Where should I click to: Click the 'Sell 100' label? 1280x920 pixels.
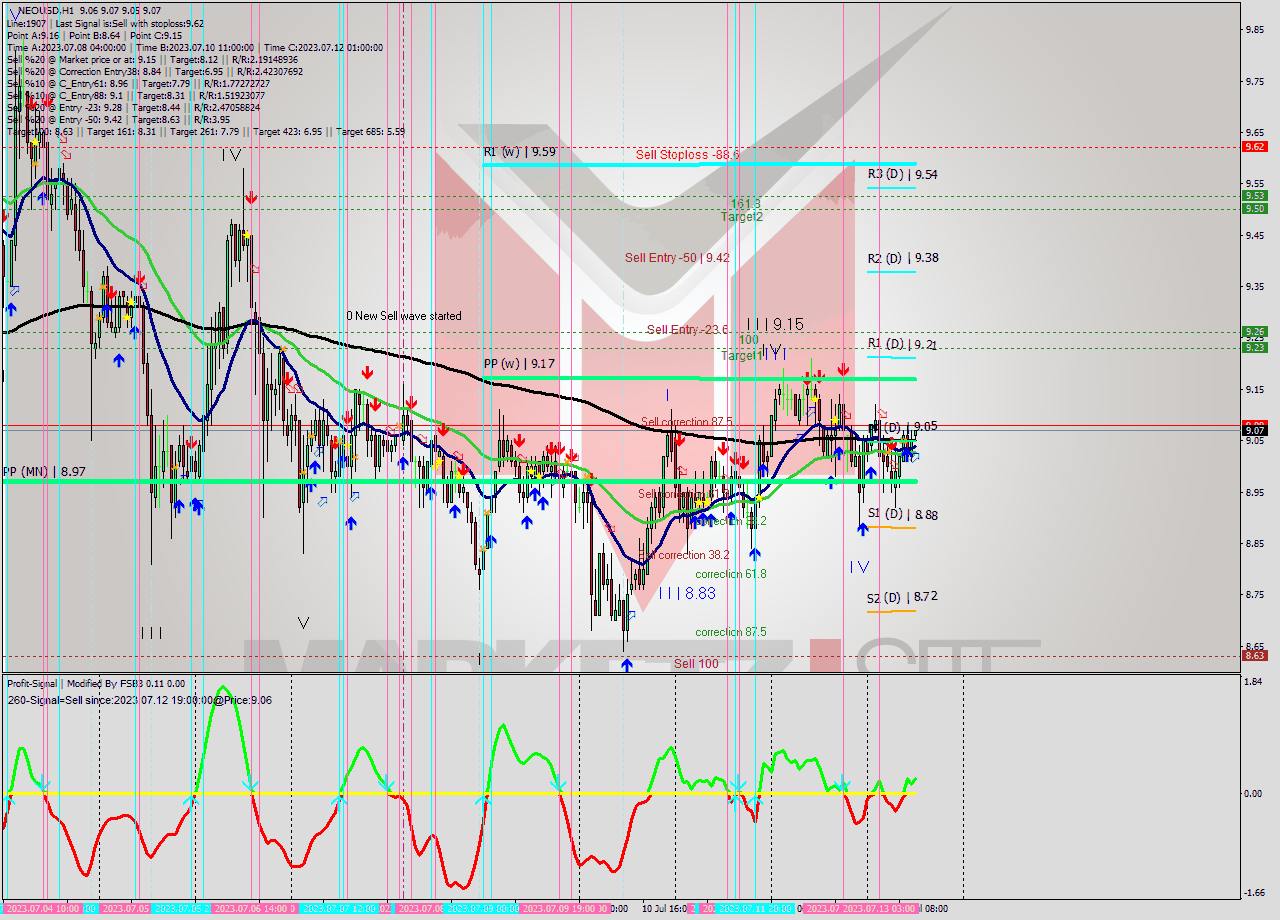[695, 664]
